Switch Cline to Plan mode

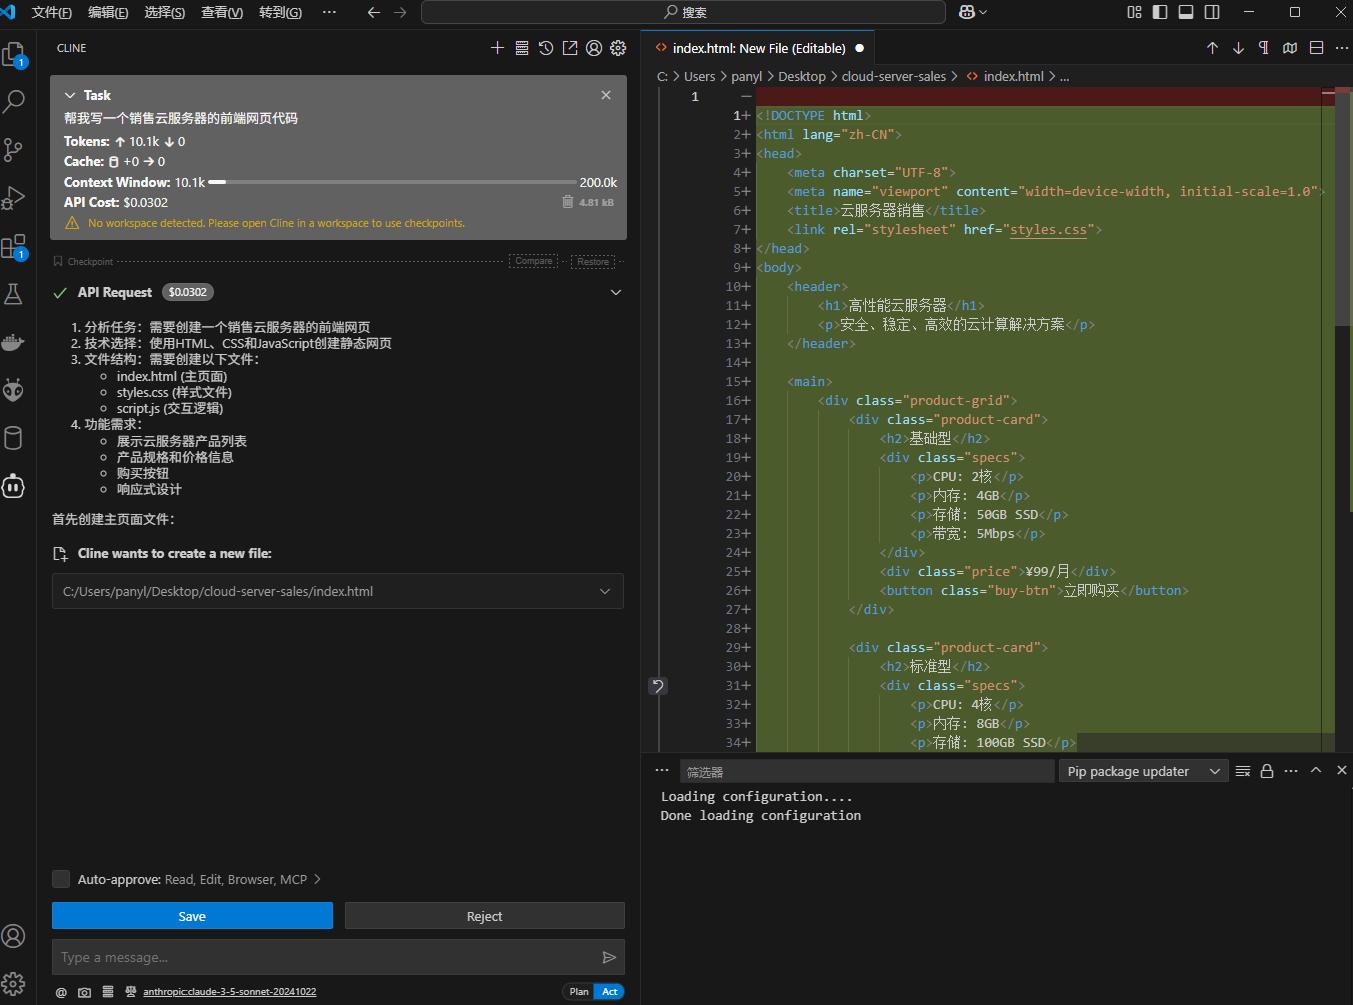(579, 992)
